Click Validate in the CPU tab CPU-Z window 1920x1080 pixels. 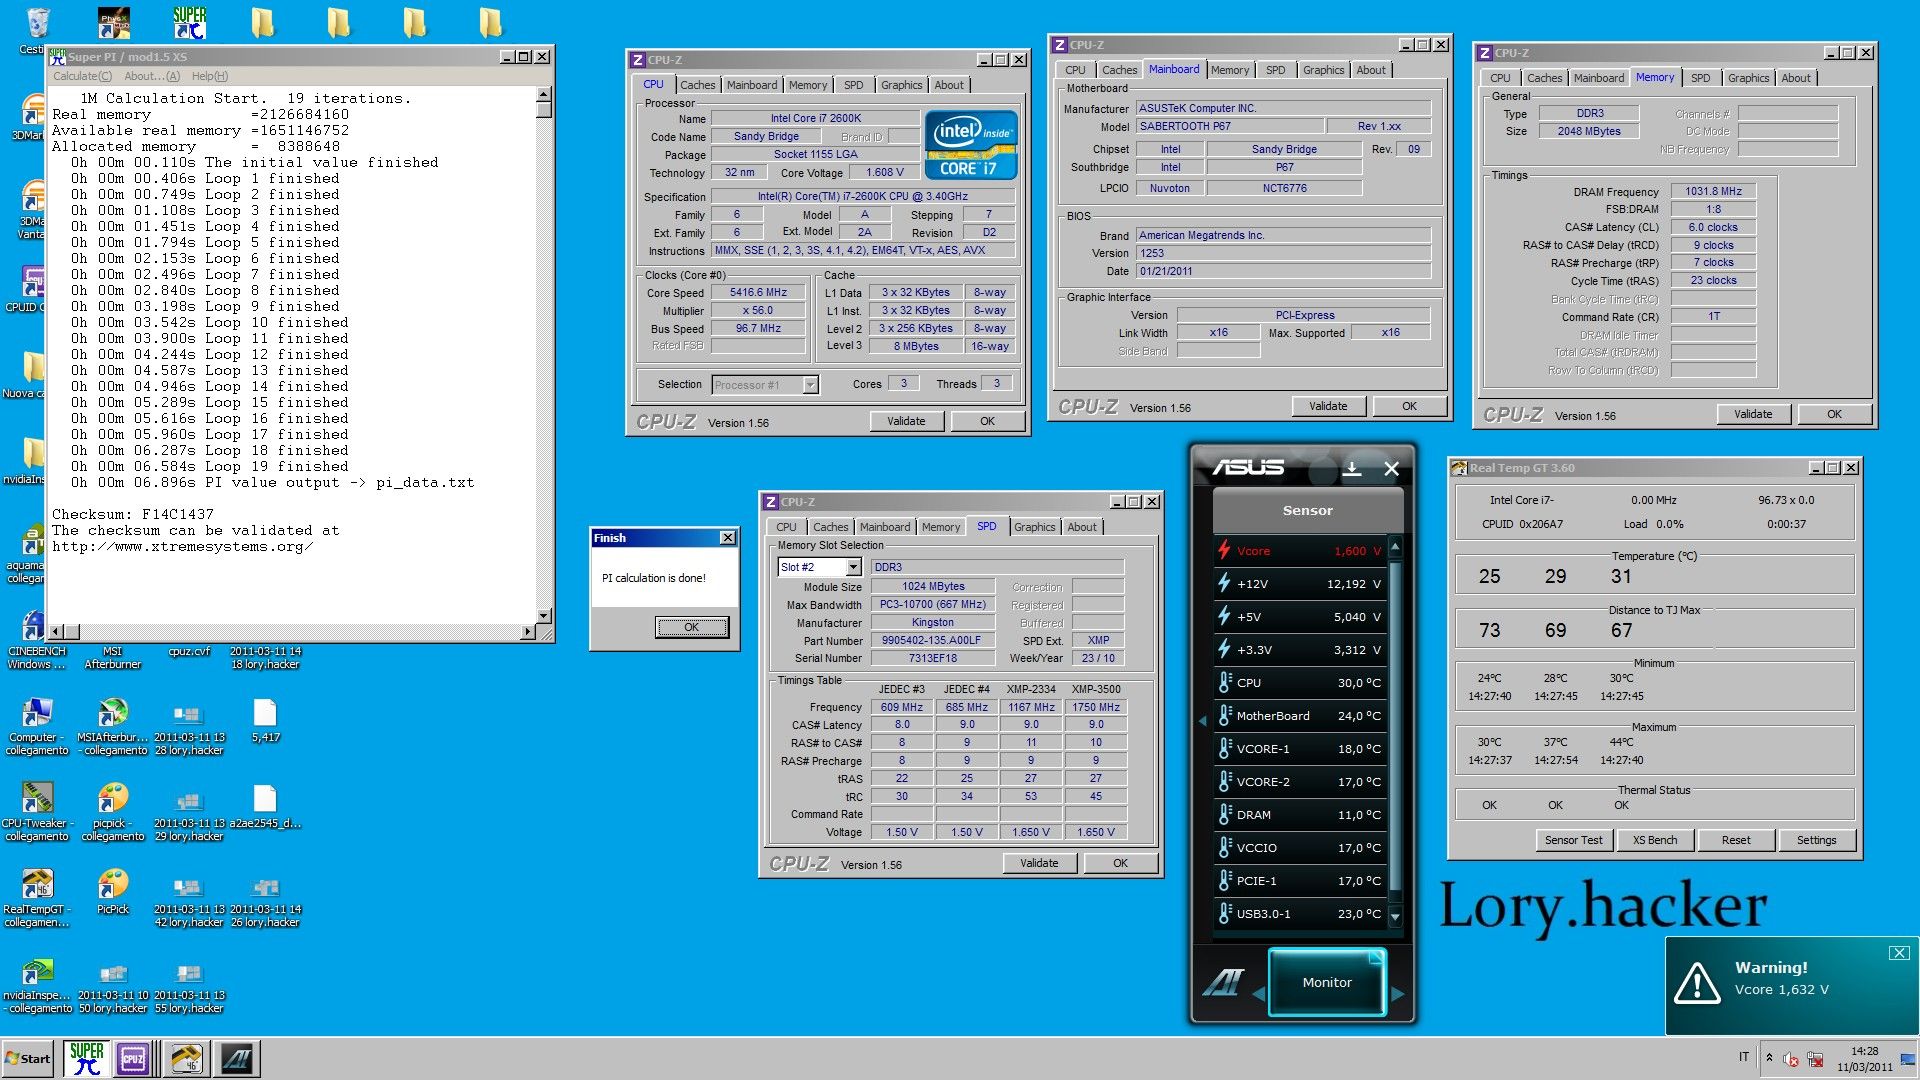coord(906,421)
